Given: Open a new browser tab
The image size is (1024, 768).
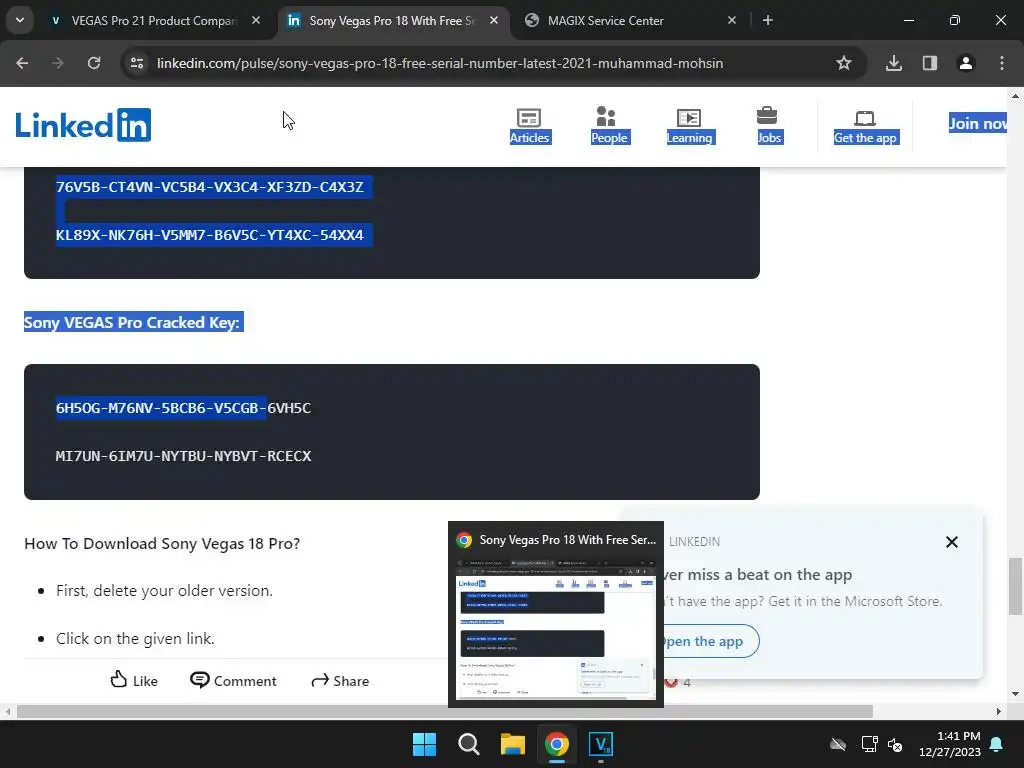Looking at the screenshot, I should (768, 21).
